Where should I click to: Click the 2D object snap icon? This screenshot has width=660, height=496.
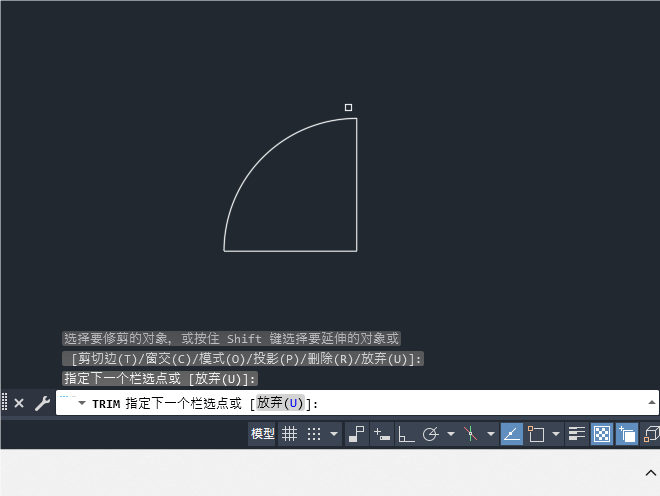536,434
